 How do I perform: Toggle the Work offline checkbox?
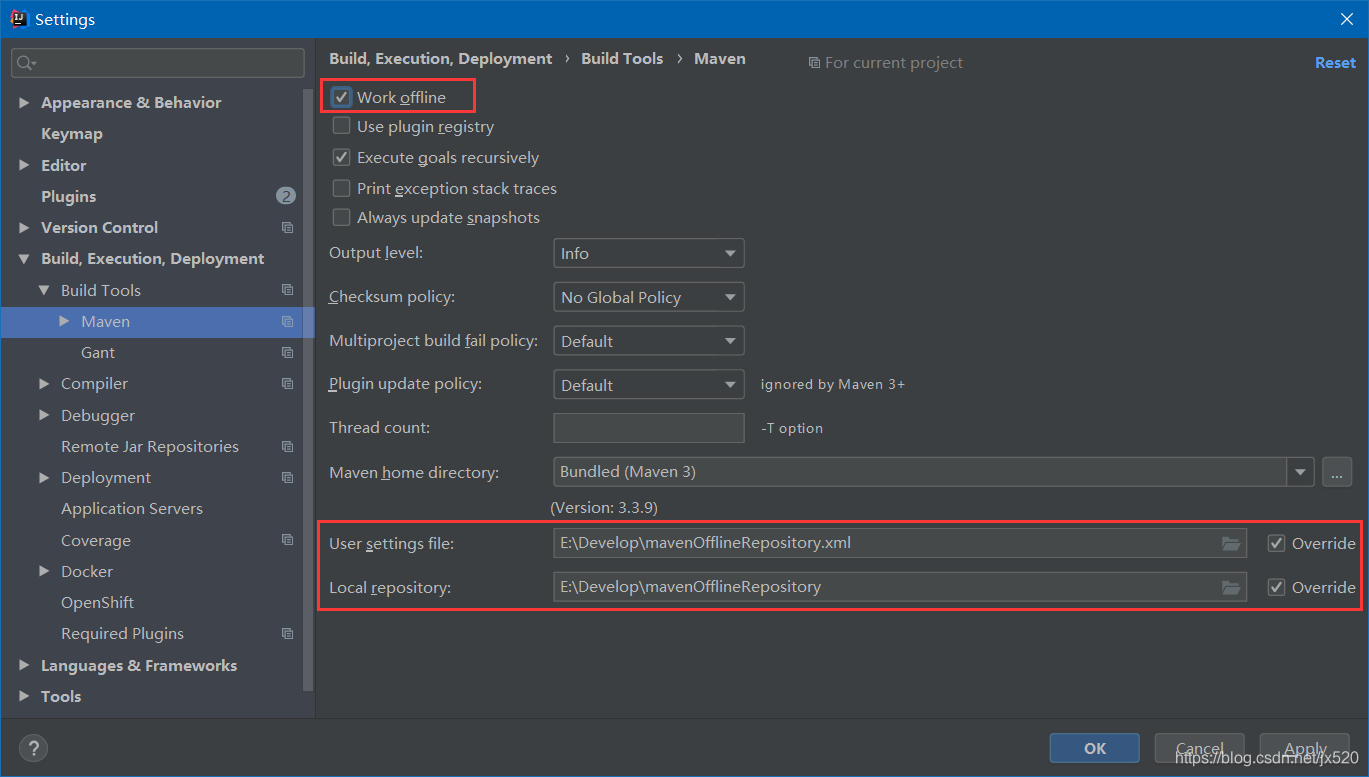(x=341, y=97)
